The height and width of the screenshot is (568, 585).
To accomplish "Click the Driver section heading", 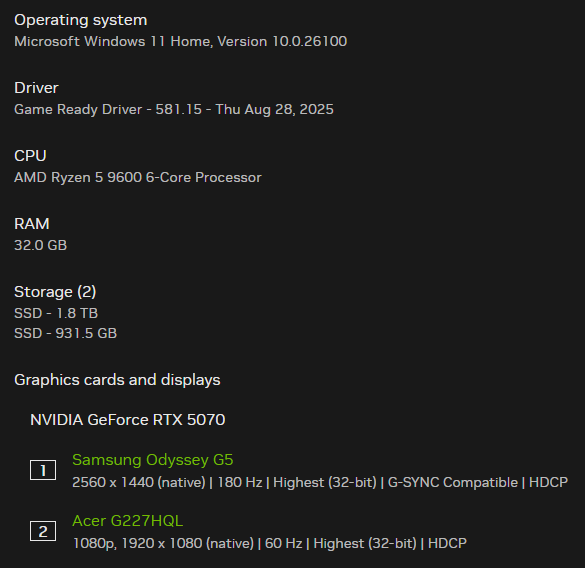I will 36,88.
